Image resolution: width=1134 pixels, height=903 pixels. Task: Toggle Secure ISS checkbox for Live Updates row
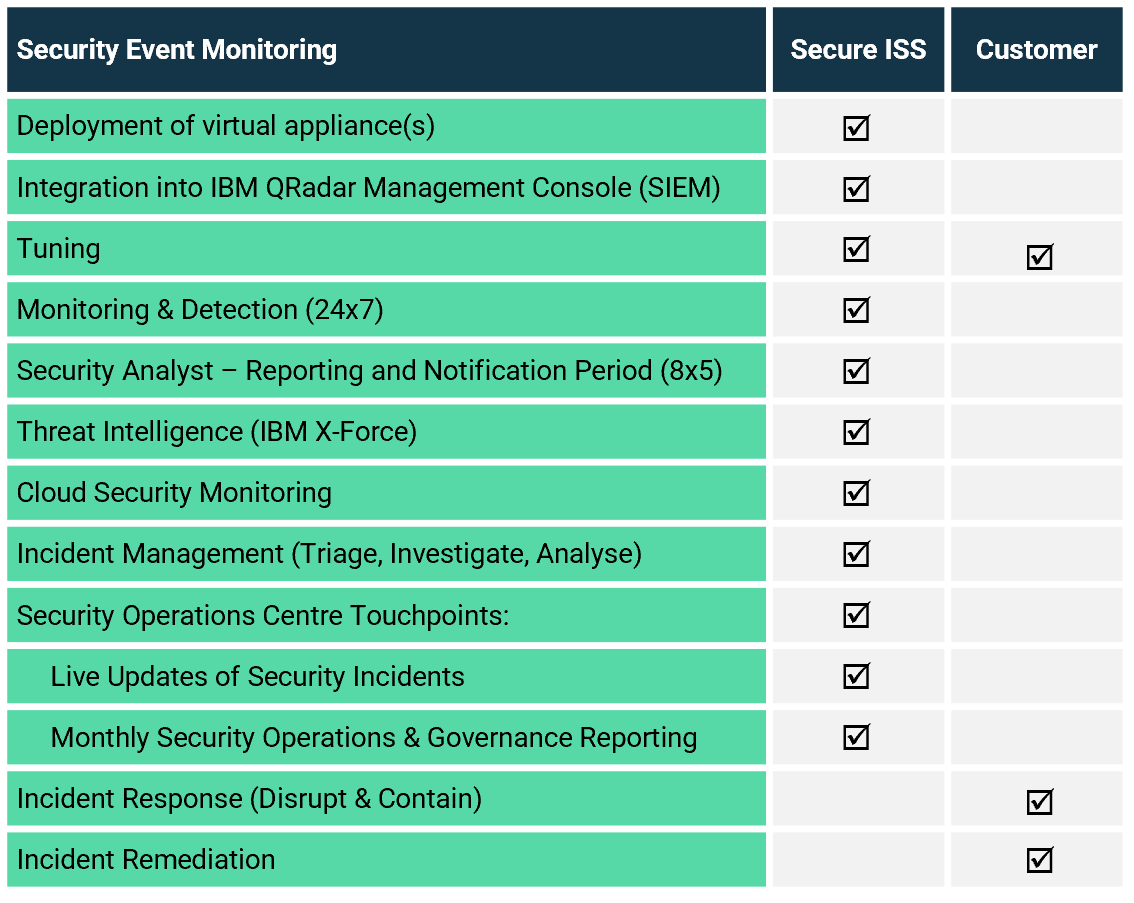click(856, 677)
